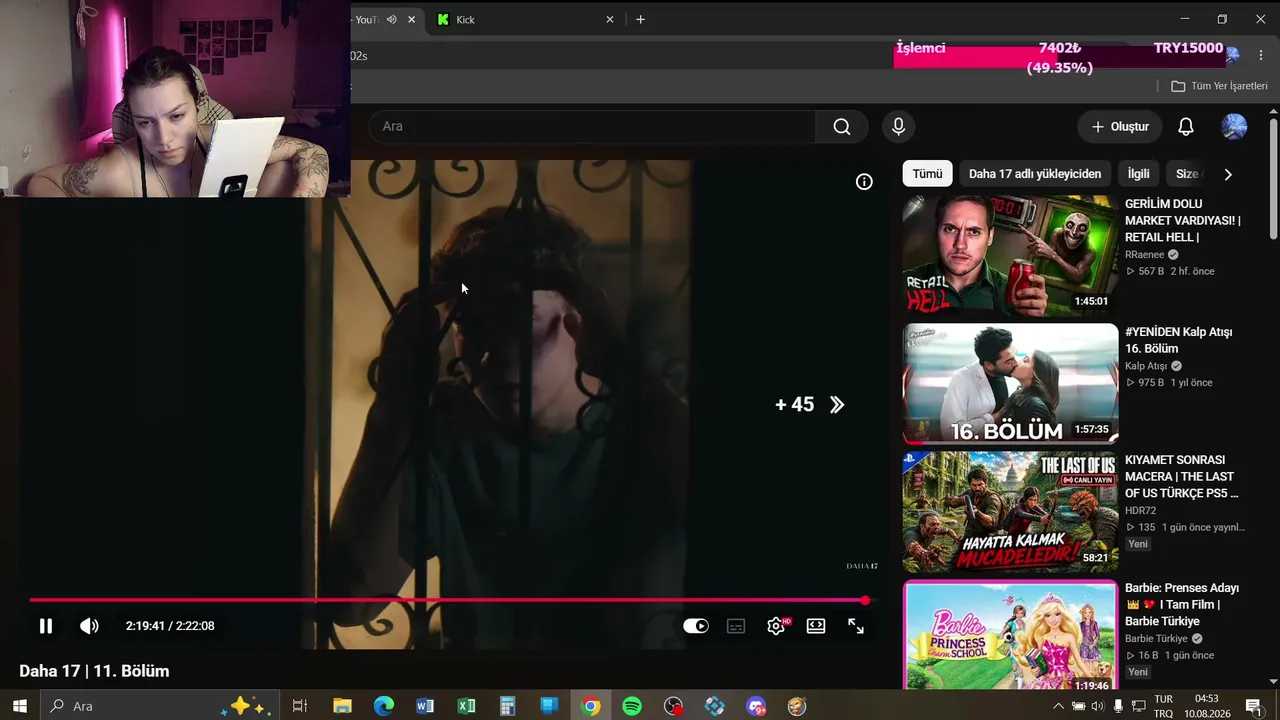
Task: Switch to the Kick browser tab
Action: click(x=524, y=20)
